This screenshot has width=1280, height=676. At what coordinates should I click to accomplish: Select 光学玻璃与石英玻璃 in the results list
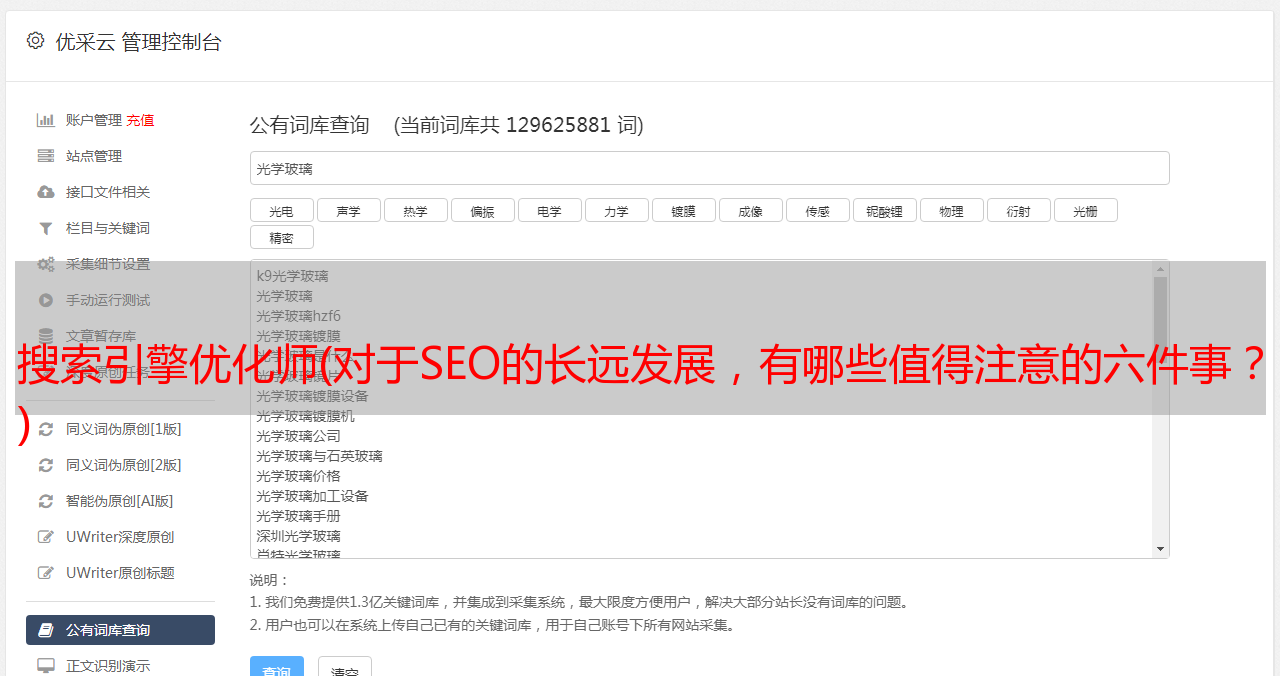pyautogui.click(x=320, y=456)
